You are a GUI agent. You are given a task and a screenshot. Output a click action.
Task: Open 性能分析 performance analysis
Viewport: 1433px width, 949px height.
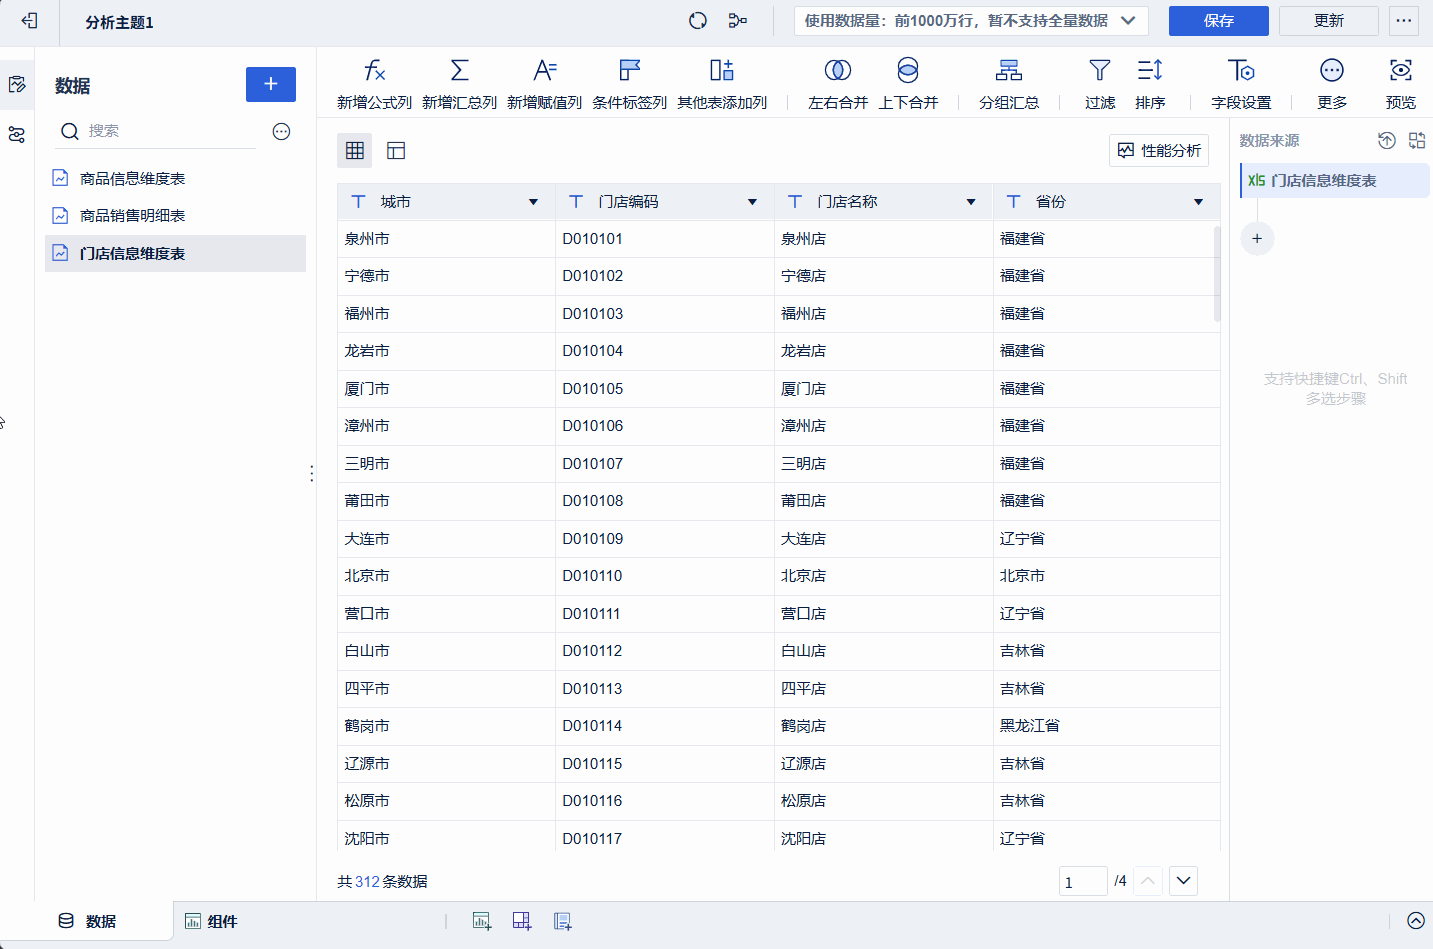pos(1159,151)
